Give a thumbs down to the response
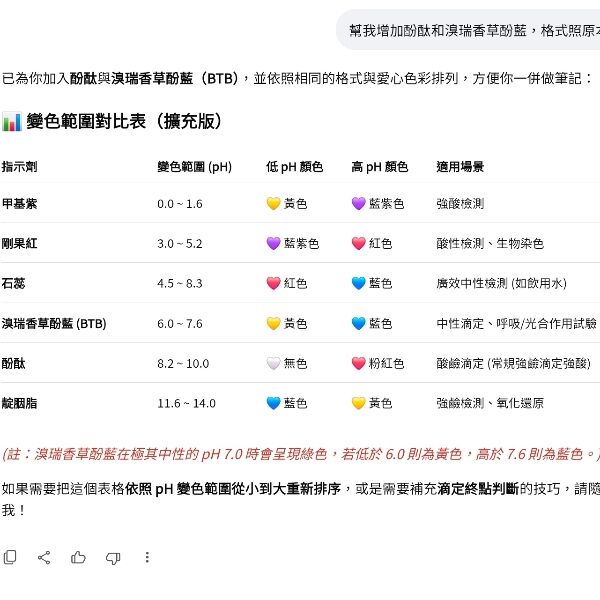 point(113,558)
